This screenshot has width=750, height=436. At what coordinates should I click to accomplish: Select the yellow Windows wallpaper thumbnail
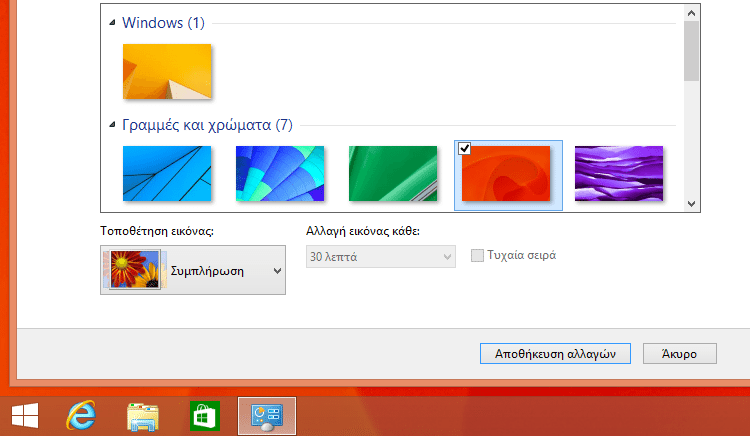(167, 72)
